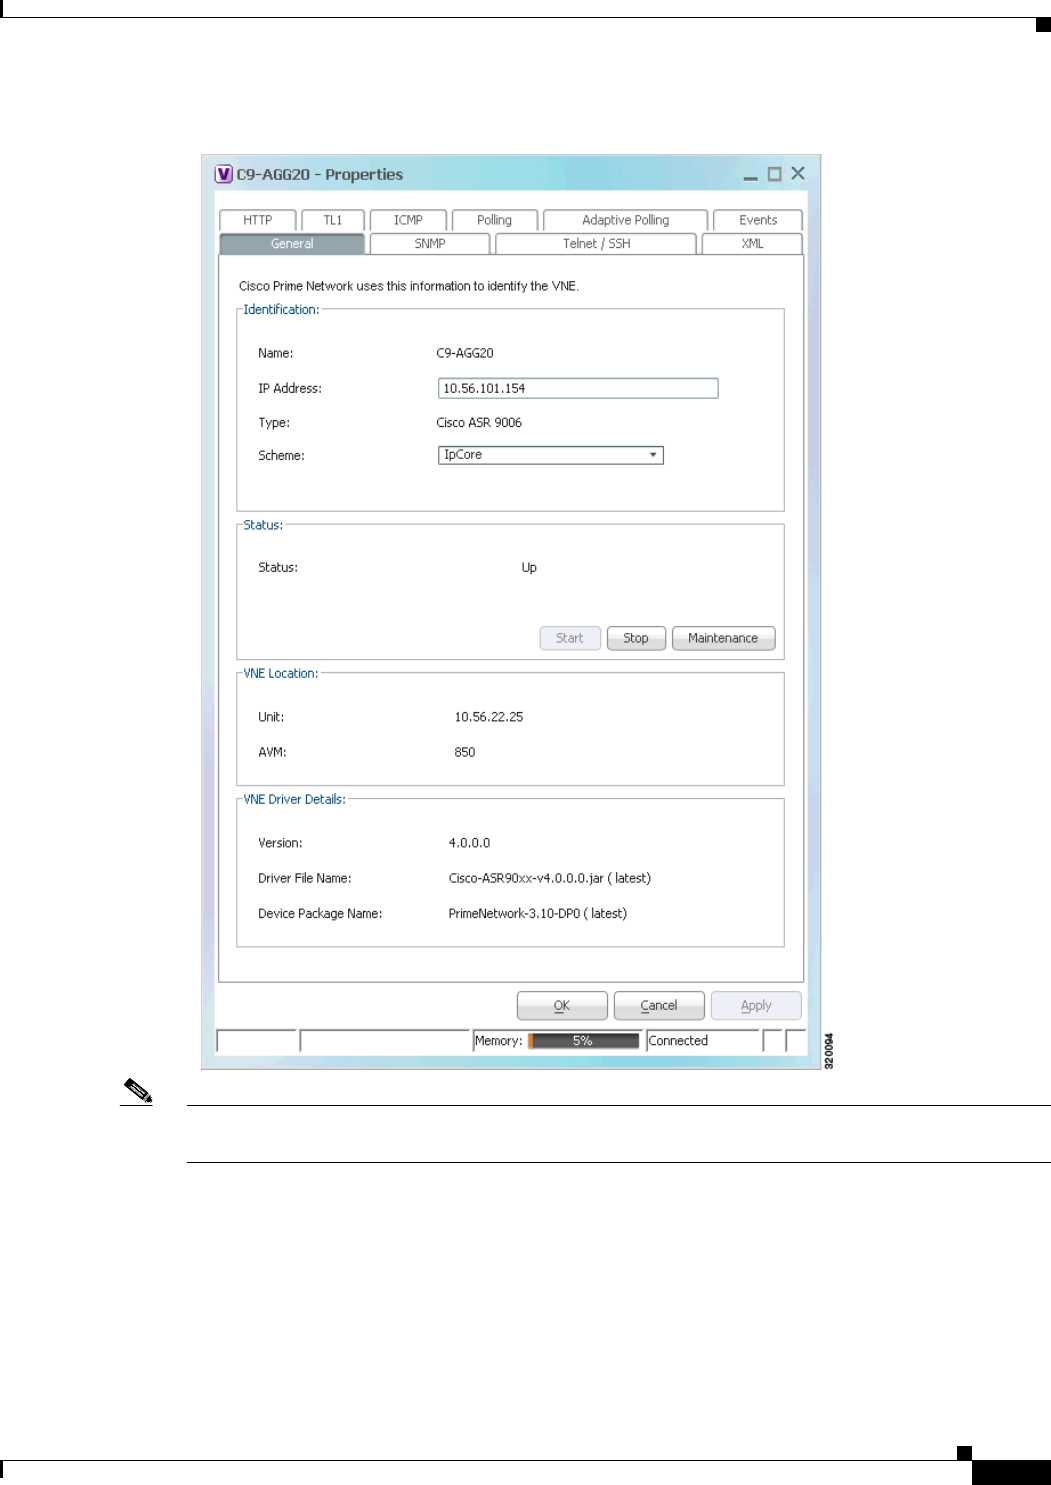Image resolution: width=1051 pixels, height=1485 pixels.
Task: Click the disabled Start button
Action: point(570,638)
